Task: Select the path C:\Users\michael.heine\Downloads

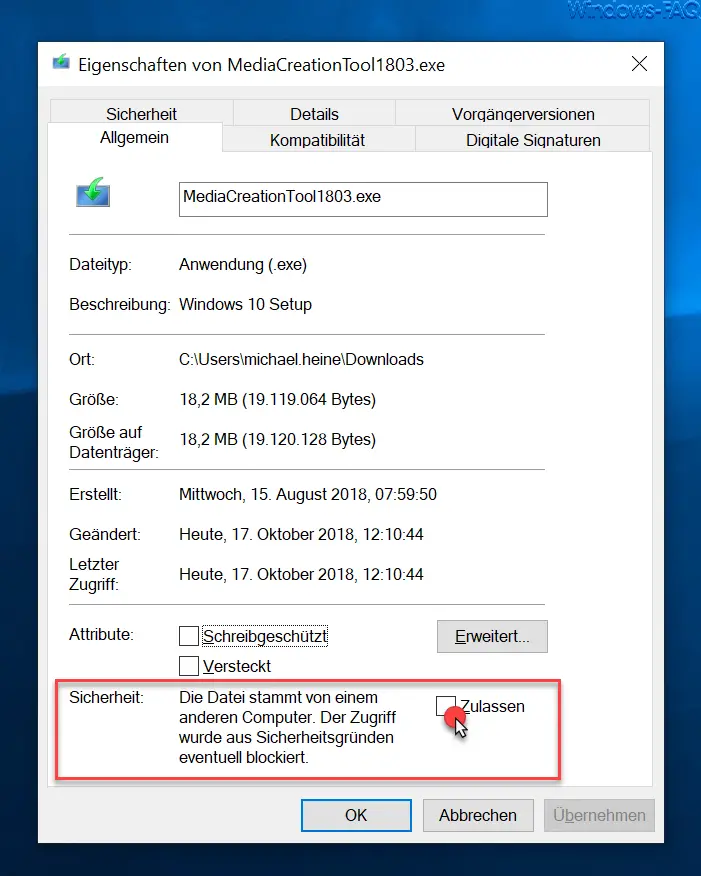Action: 301,359
